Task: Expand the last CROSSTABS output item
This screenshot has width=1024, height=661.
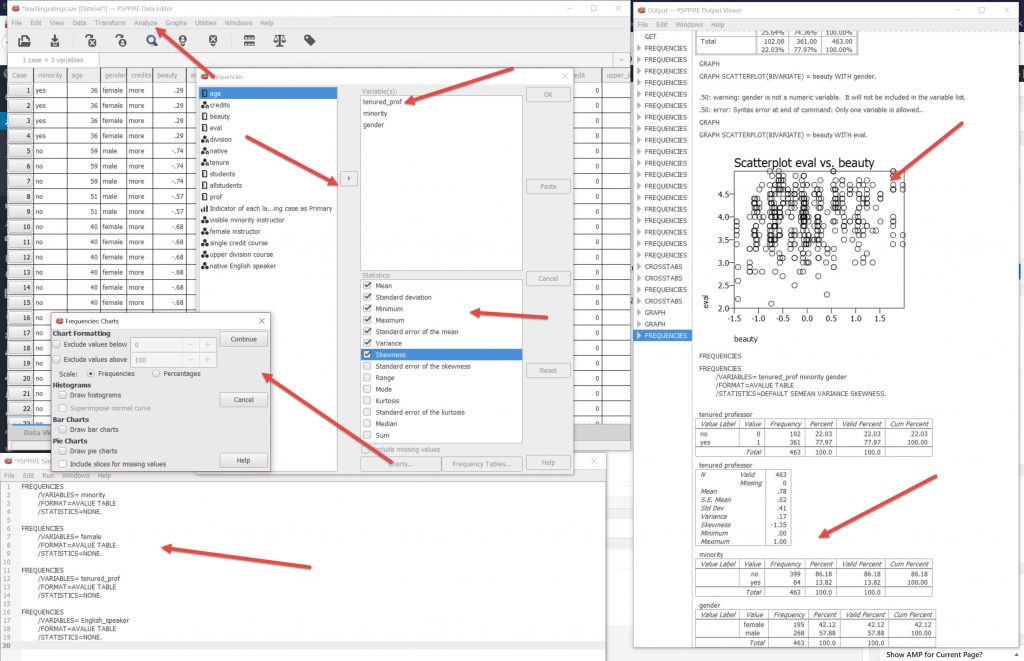Action: point(640,301)
